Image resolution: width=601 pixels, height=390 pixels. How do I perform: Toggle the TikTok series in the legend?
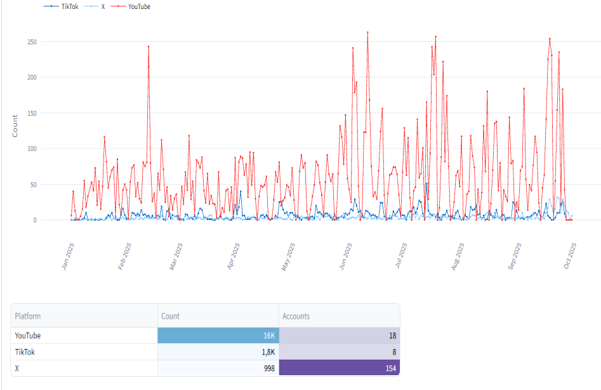(x=61, y=7)
